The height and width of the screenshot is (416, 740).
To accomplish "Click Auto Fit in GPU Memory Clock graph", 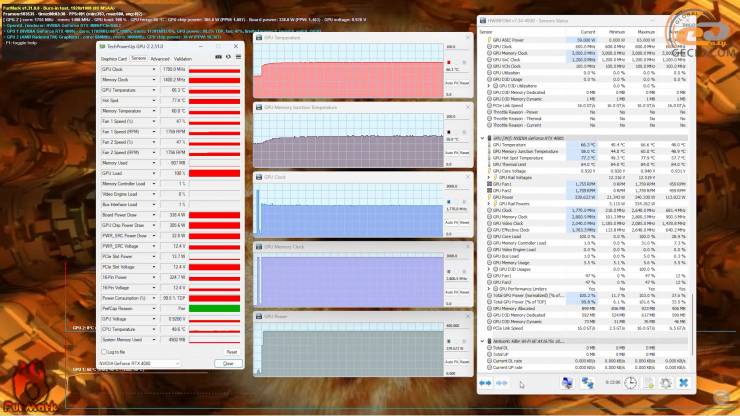I will point(451,292).
